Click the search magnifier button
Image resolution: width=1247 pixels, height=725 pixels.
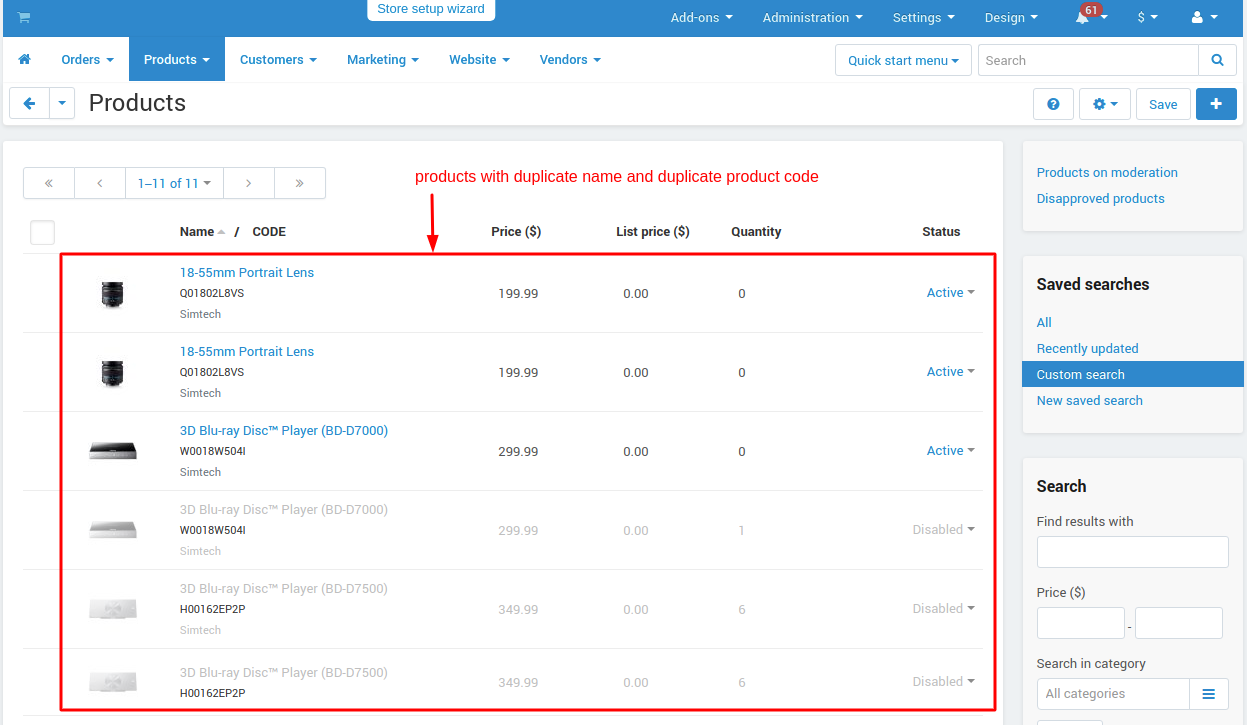[1217, 60]
